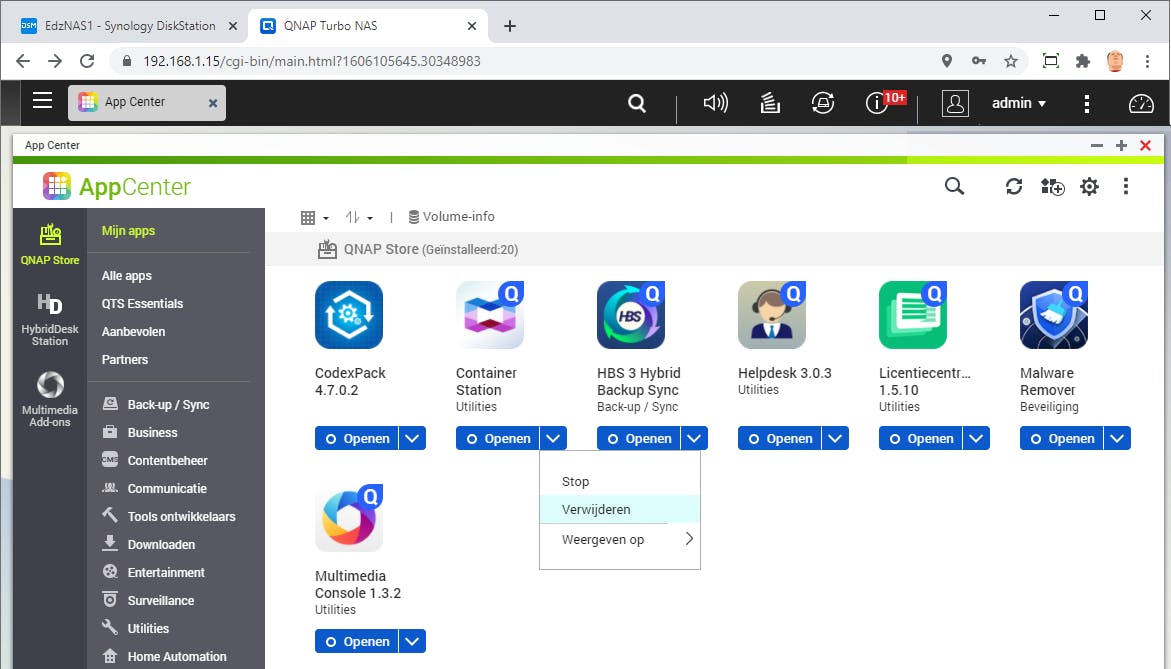Click the Helpdesk app icon

pyautogui.click(x=771, y=314)
